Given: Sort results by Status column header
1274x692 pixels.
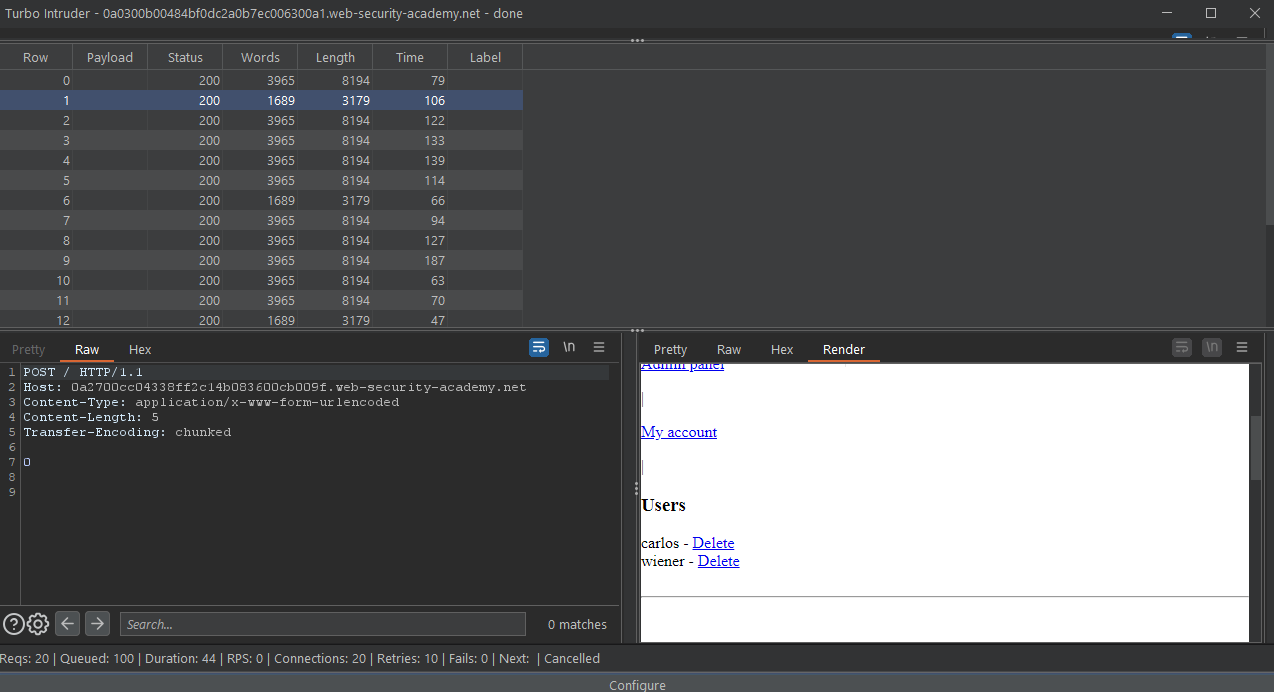Looking at the screenshot, I should 185,57.
